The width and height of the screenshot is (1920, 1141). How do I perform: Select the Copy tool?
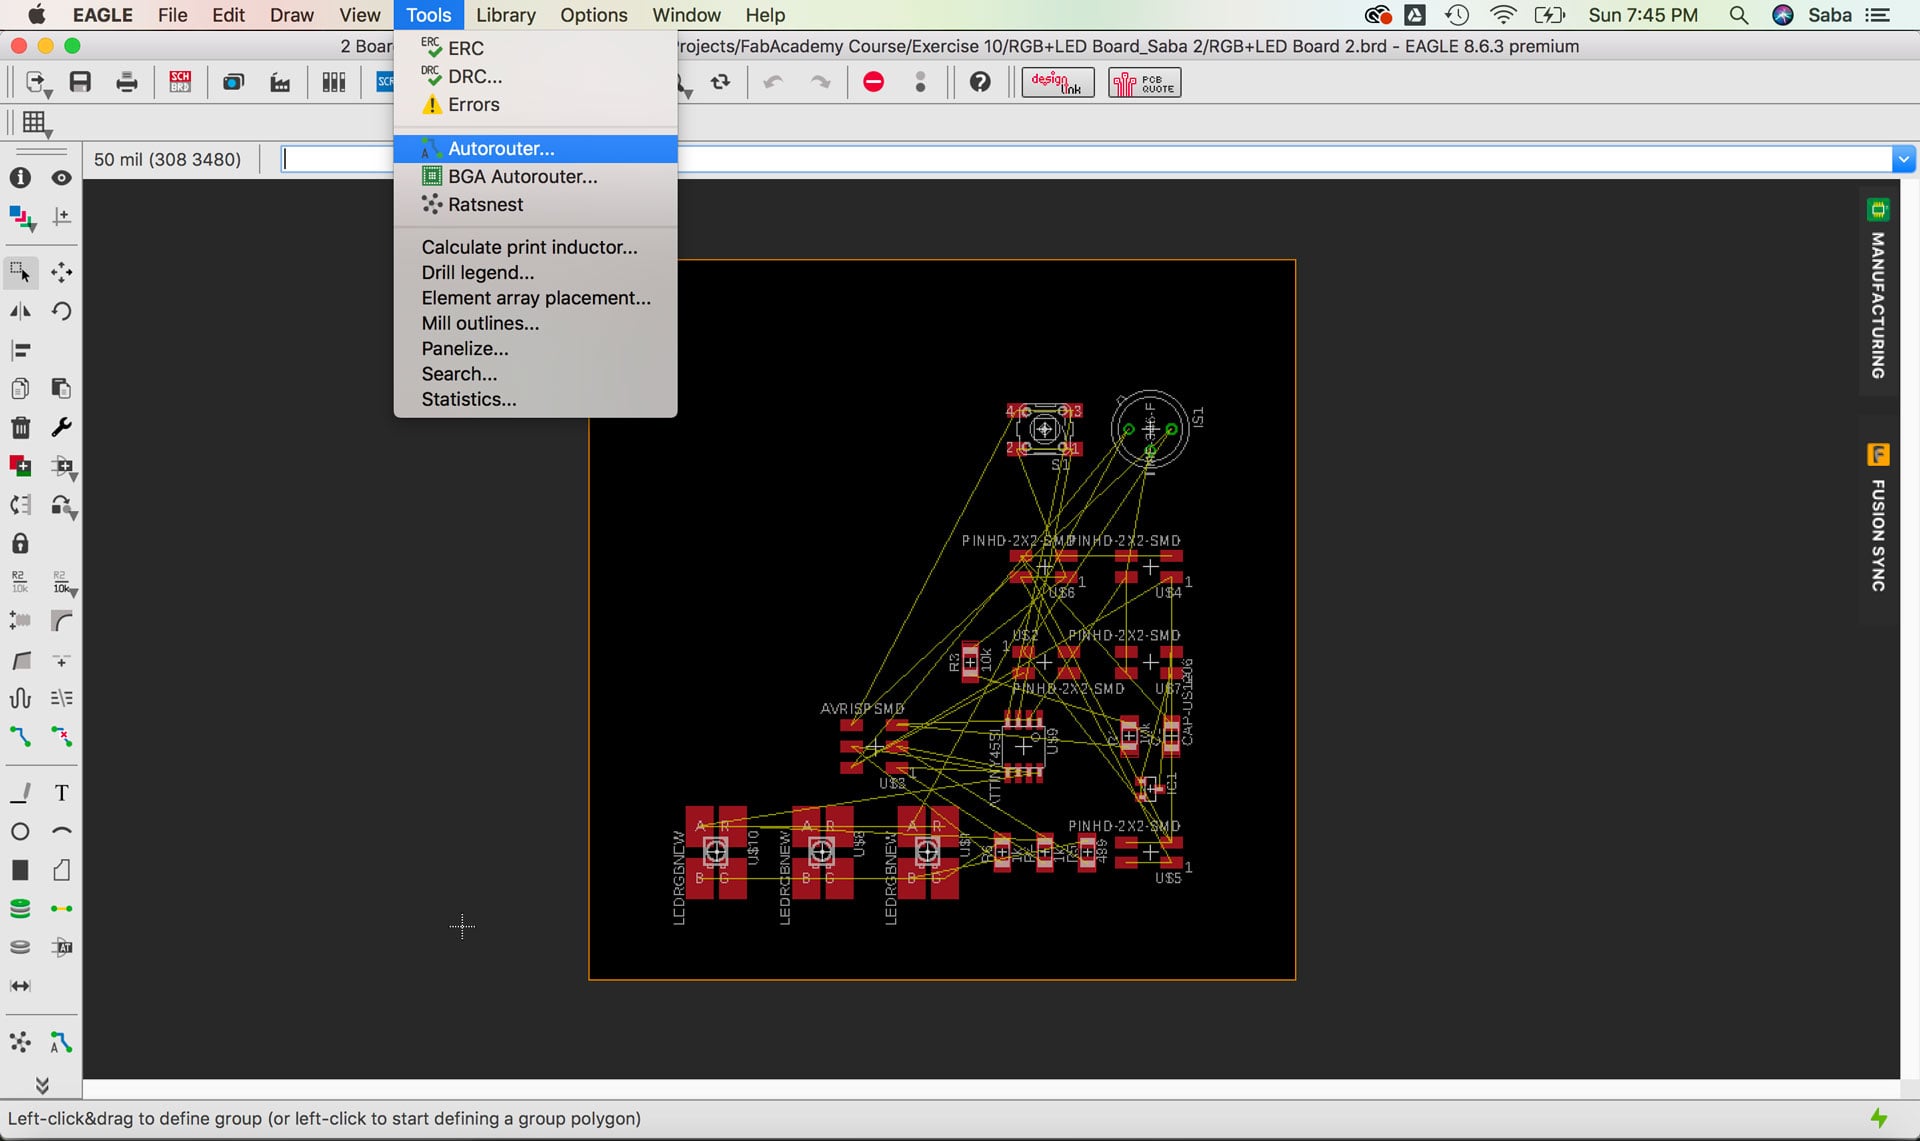tap(20, 388)
